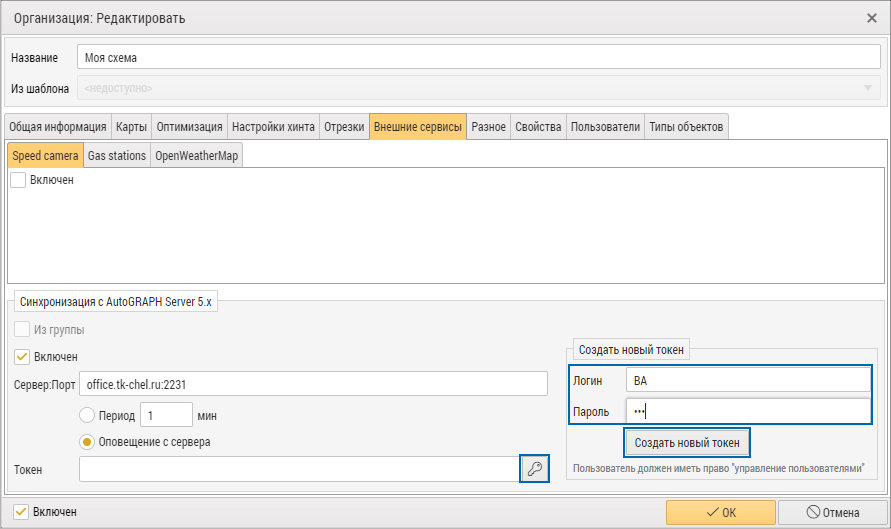
Task: Toggle the Из группы checkbox
Action: 22,330
